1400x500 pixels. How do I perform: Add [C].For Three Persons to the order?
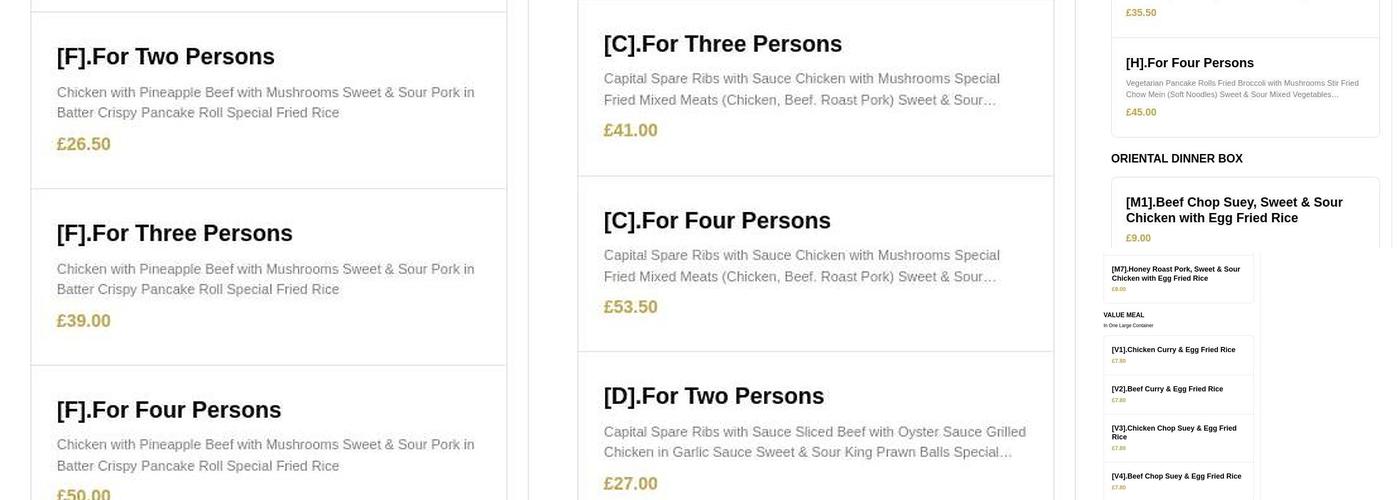723,45
